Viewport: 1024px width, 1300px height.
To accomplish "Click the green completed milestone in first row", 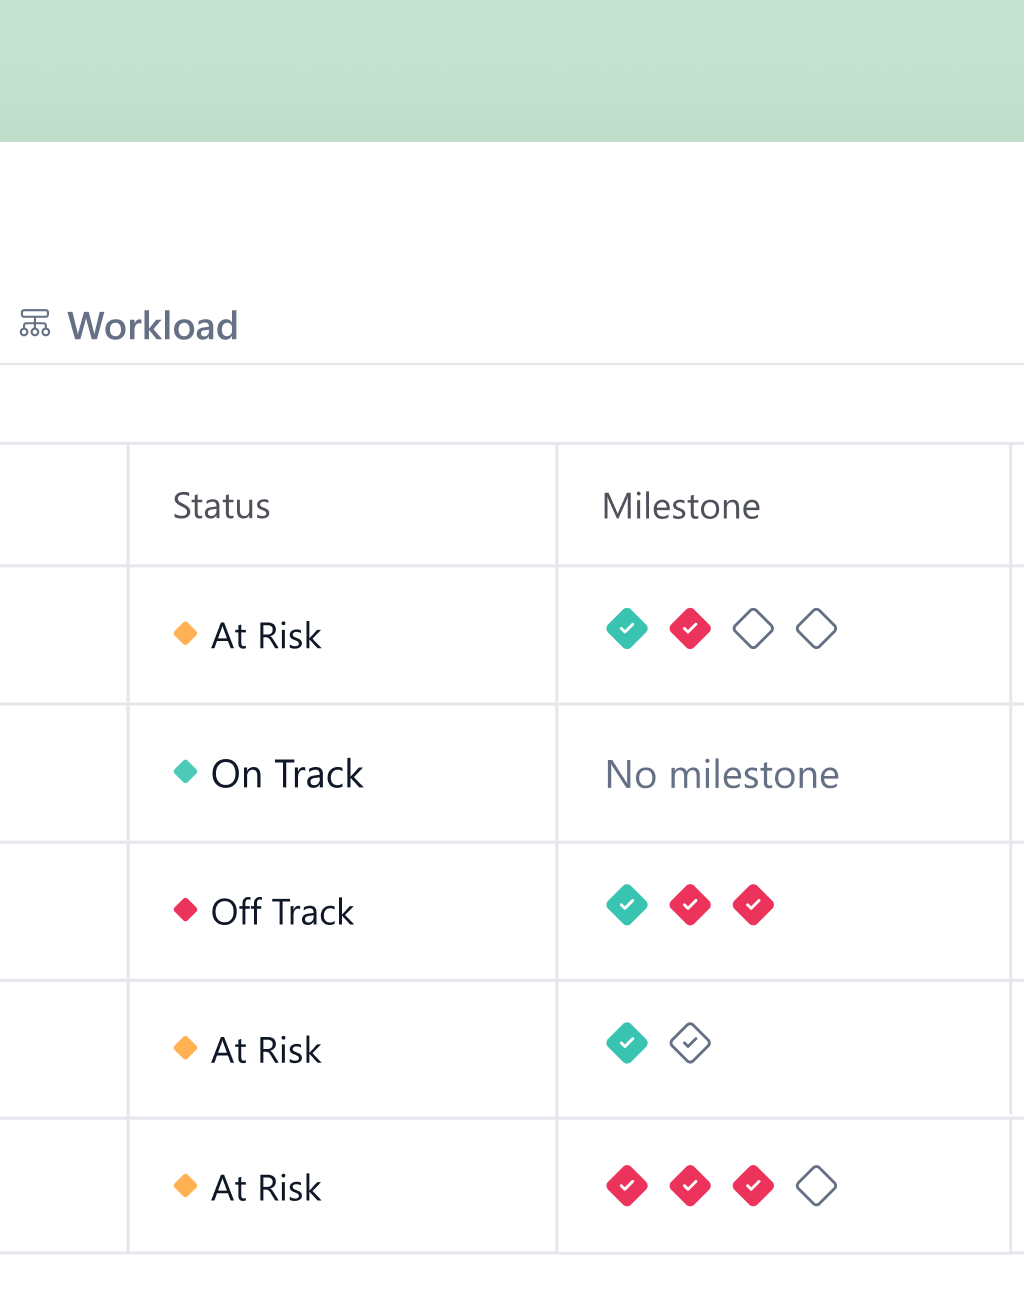I will point(627,629).
